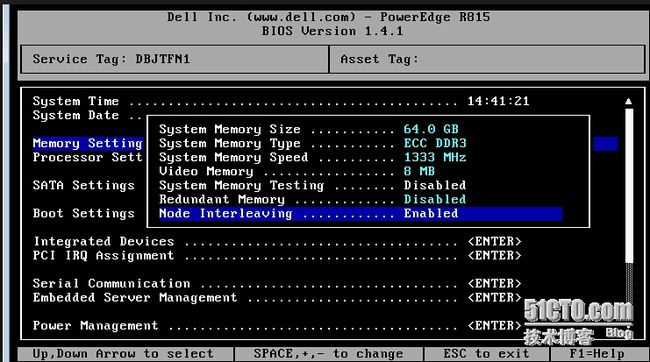Open the SATA Settings entry

(x=84, y=185)
